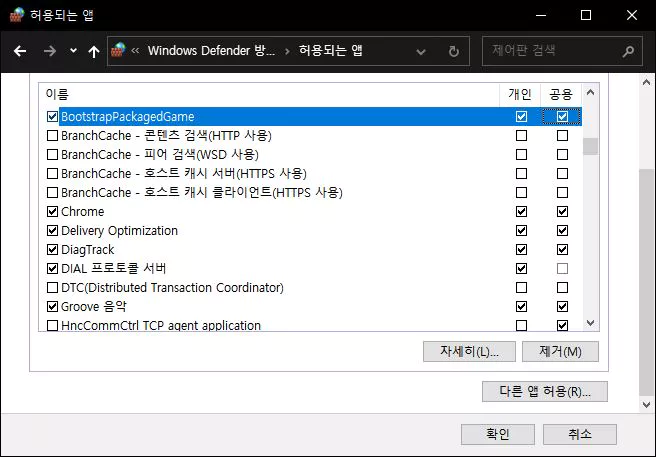The height and width of the screenshot is (457, 656).
Task: Click the forward navigation arrow
Action: 50,51
